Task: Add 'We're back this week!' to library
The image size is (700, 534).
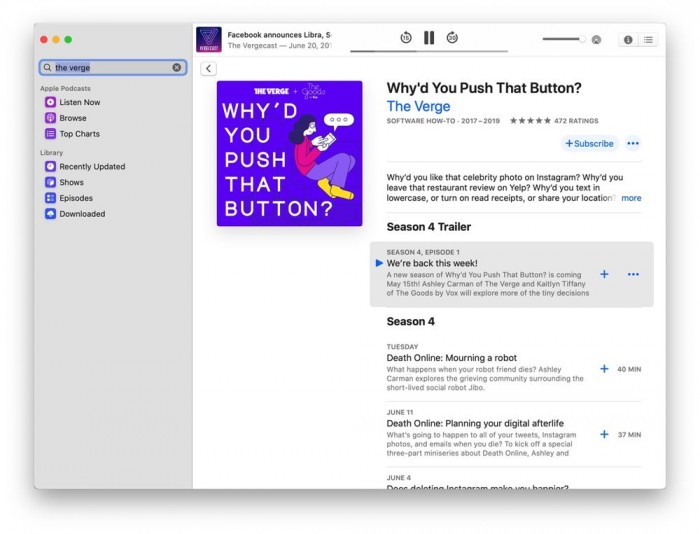Action: 604,274
